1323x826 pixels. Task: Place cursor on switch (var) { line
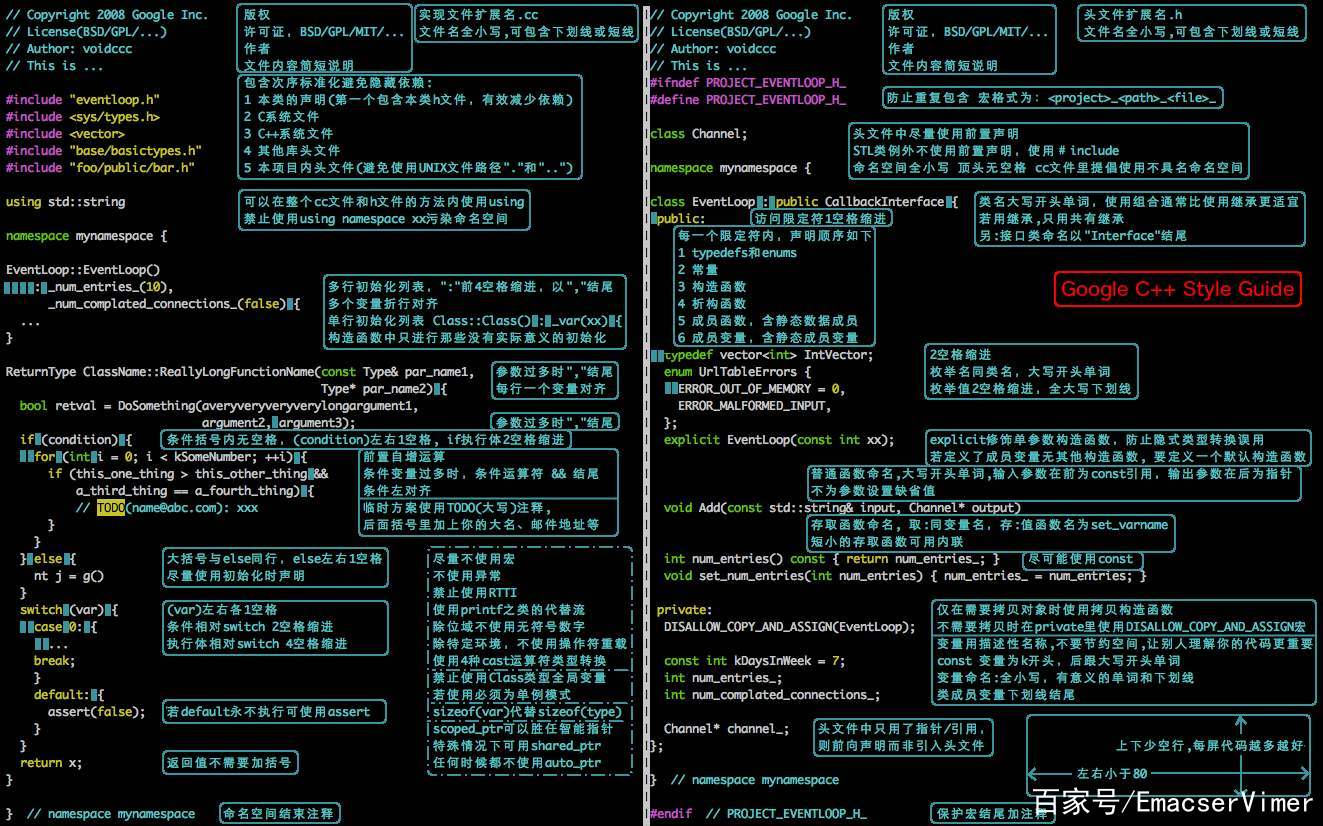click(x=69, y=610)
